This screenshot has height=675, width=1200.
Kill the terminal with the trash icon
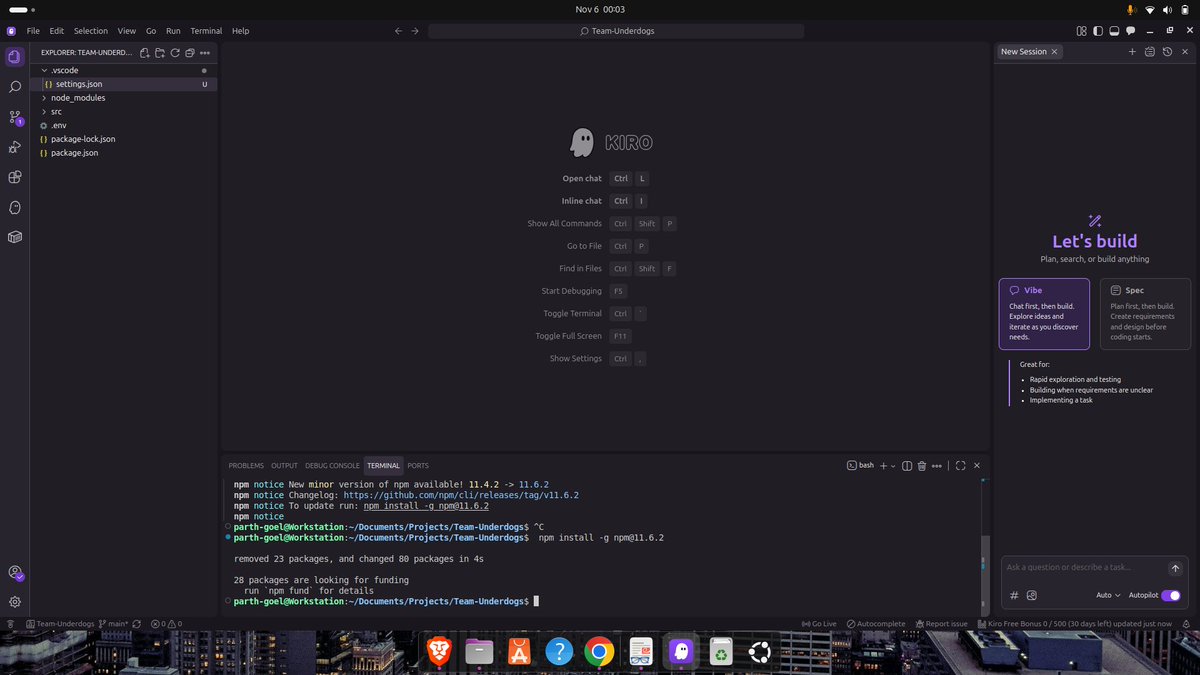tap(921, 465)
